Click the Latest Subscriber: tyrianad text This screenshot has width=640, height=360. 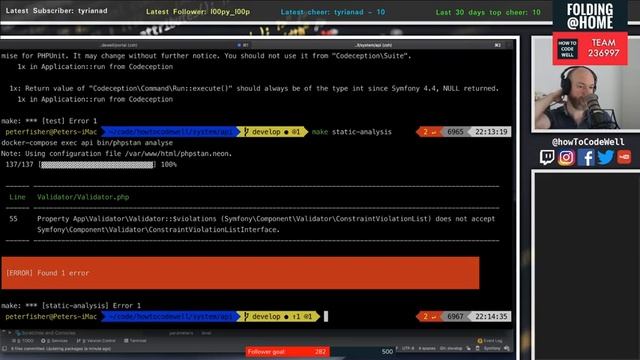click(56, 11)
